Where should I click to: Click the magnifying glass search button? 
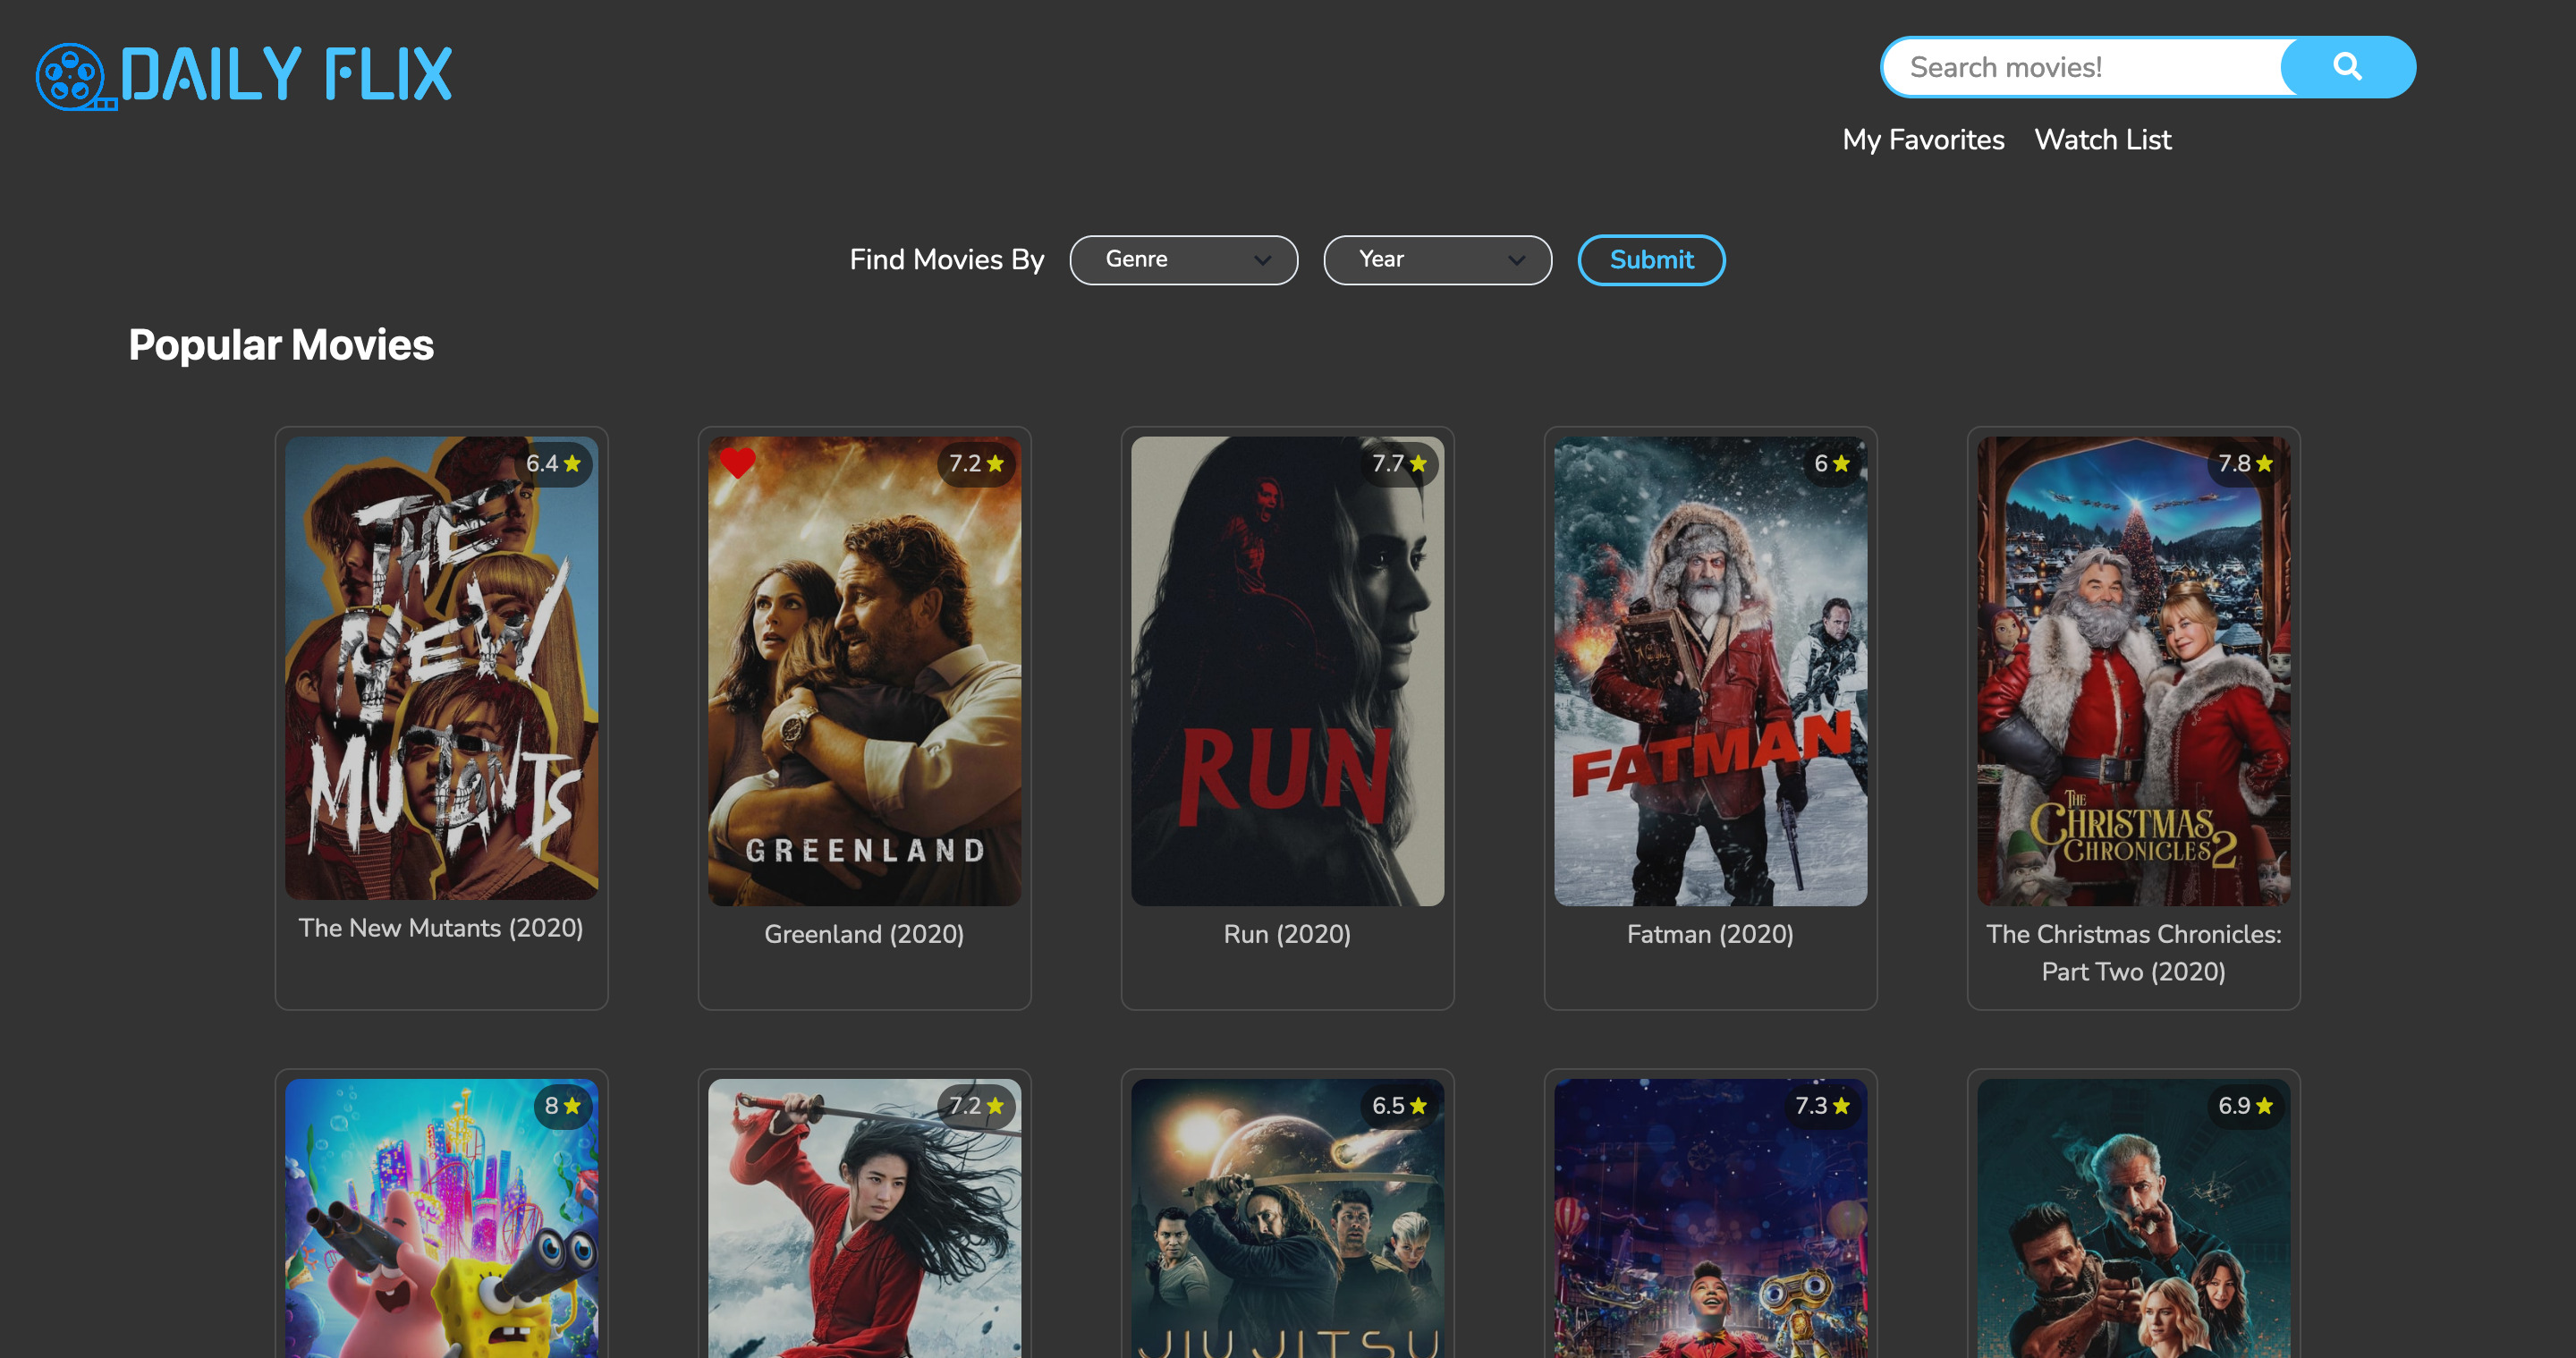[2347, 67]
